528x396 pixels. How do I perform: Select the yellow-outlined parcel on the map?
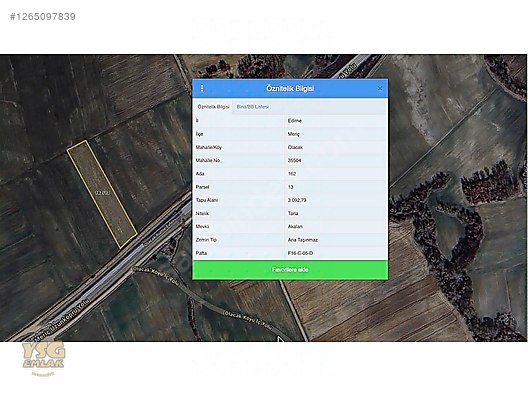coord(102,194)
